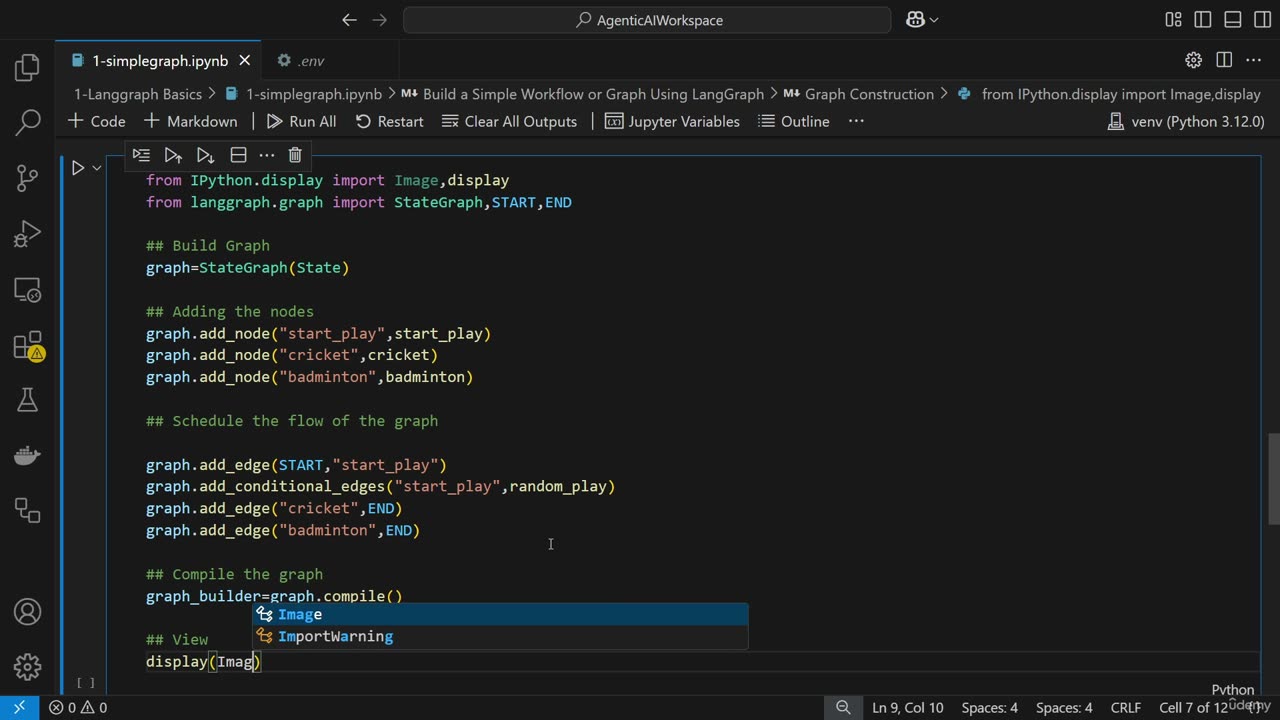Viewport: 1280px width, 720px height.
Task: Open the Explorer view in activity bar
Action: pyautogui.click(x=27, y=68)
